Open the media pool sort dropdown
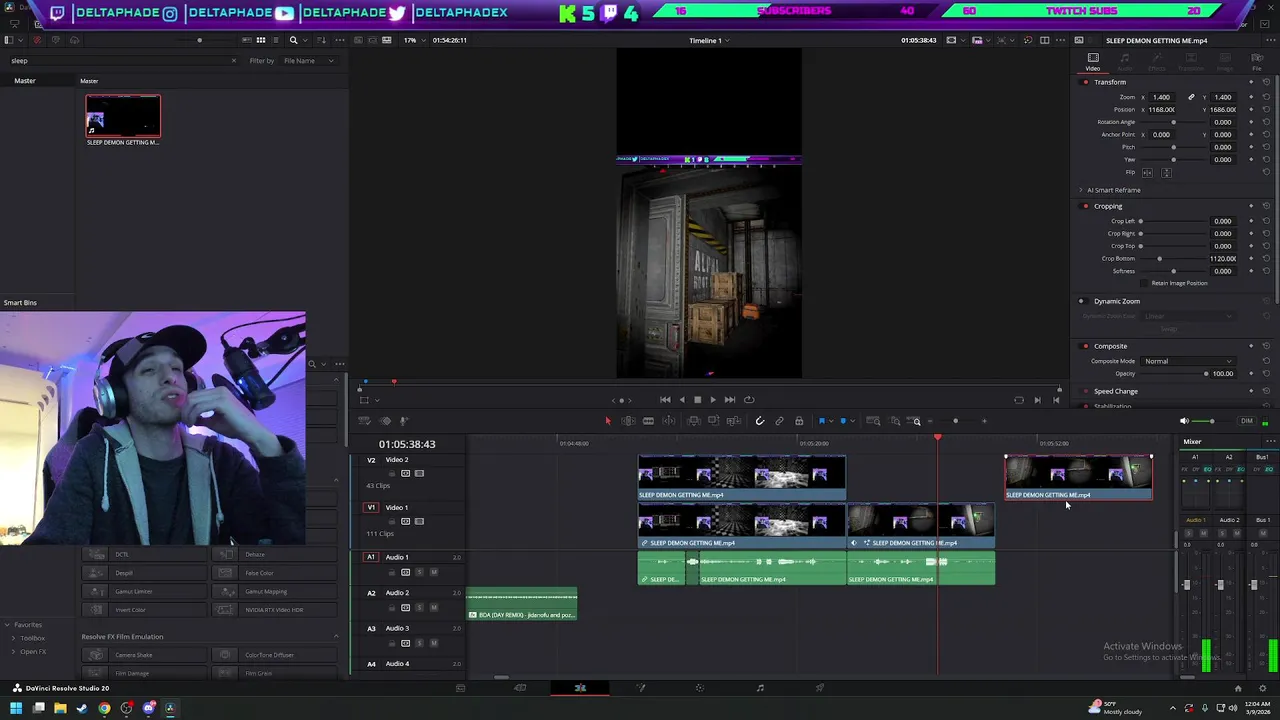1280x720 pixels. click(322, 40)
